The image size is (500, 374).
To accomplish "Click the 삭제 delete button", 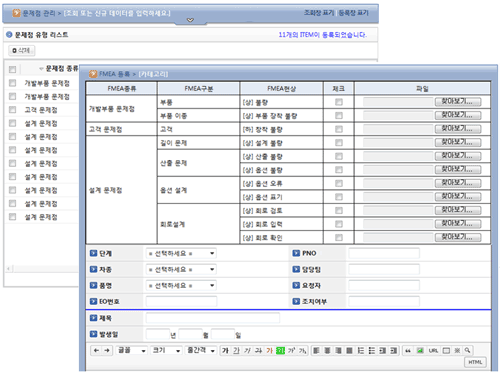I will [x=21, y=50].
